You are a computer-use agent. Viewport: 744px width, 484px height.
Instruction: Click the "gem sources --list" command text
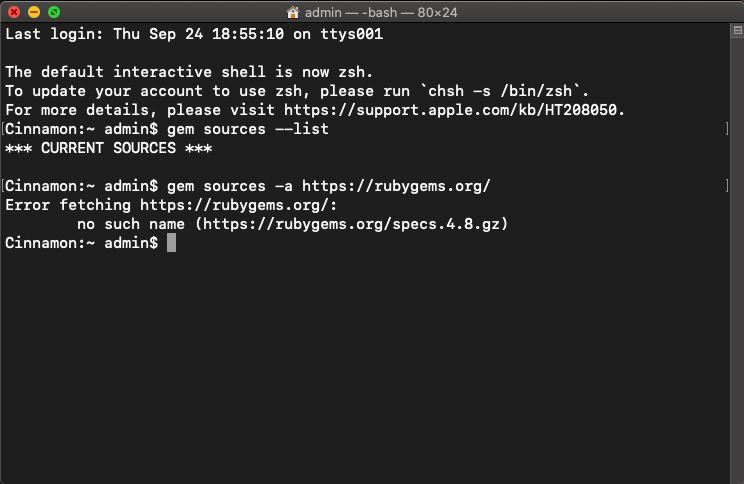pos(248,129)
